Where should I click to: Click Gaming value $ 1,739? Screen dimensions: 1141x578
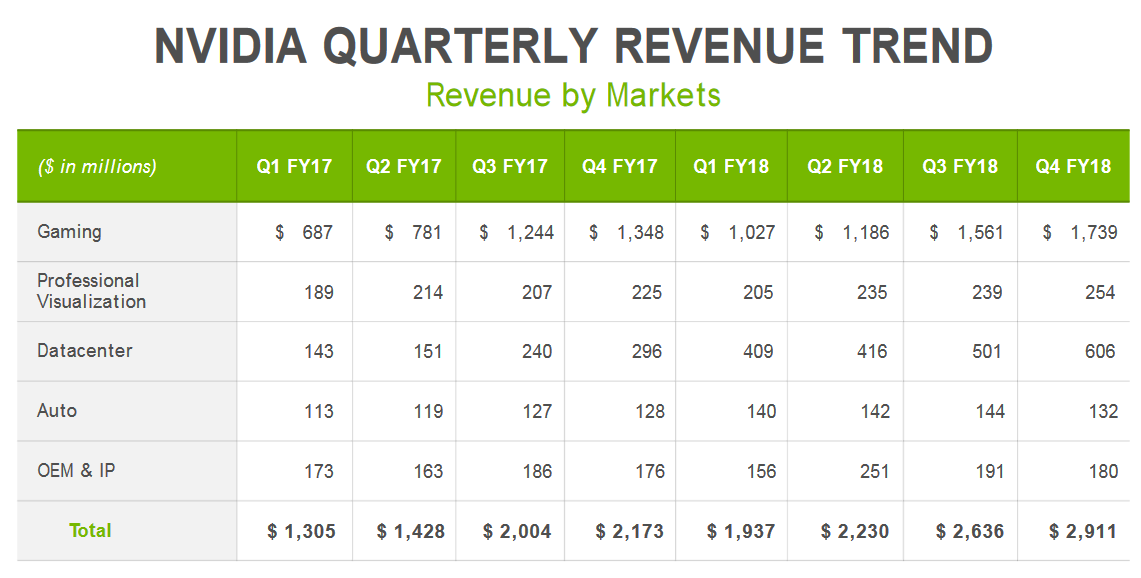pos(1080,232)
